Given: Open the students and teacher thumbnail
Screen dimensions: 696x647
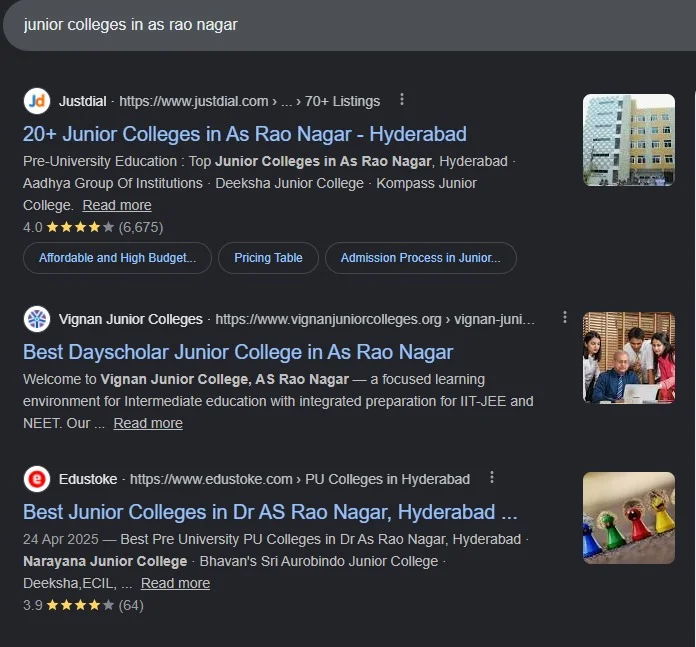Looking at the screenshot, I should point(629,358).
